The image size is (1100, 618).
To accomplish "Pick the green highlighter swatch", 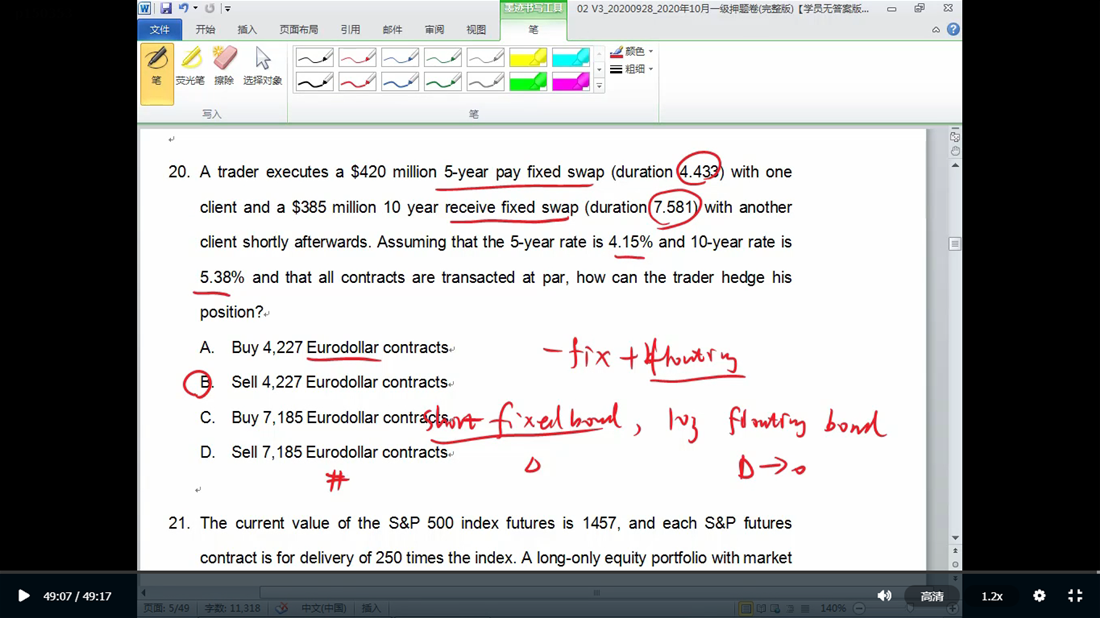I will click(x=528, y=82).
